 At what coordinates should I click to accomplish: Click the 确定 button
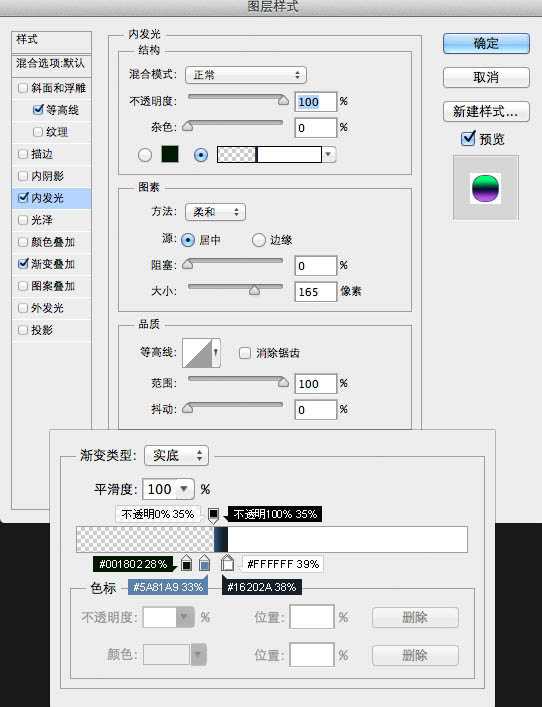pos(486,43)
